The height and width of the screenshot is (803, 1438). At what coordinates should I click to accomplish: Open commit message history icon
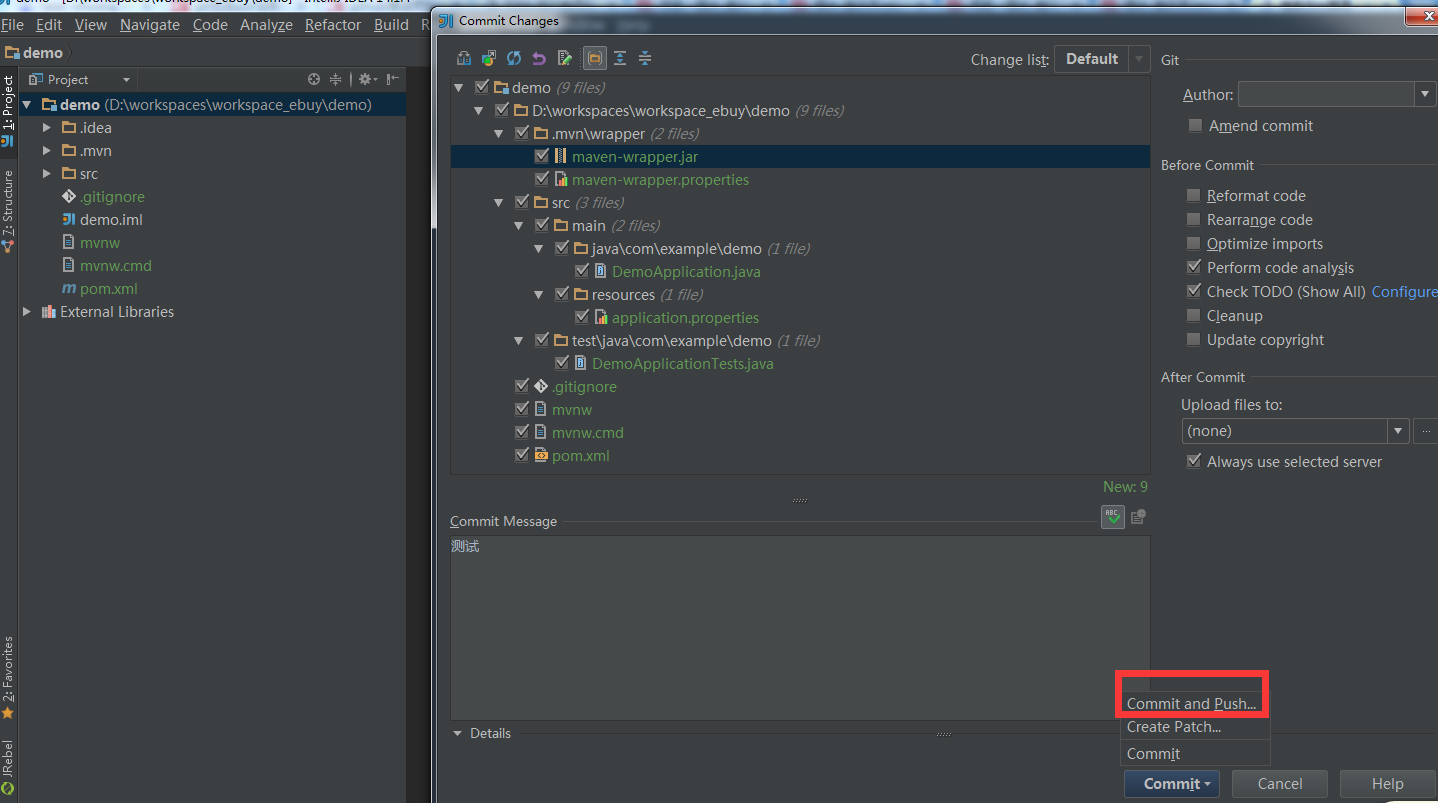pos(1138,517)
